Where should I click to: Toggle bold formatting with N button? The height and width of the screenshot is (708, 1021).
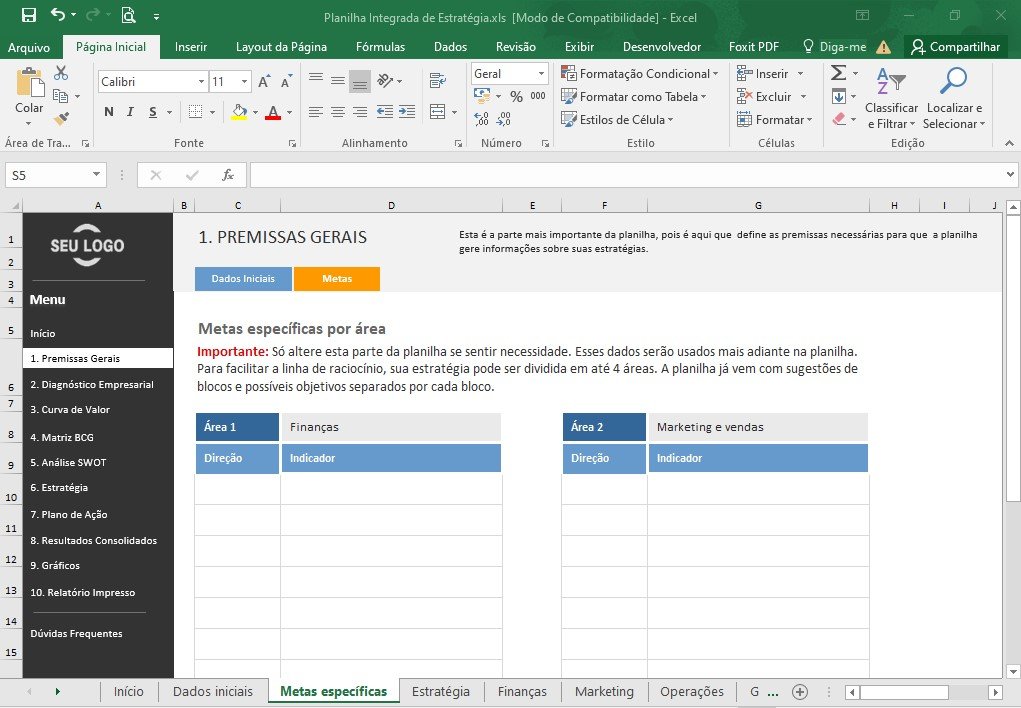(109, 112)
